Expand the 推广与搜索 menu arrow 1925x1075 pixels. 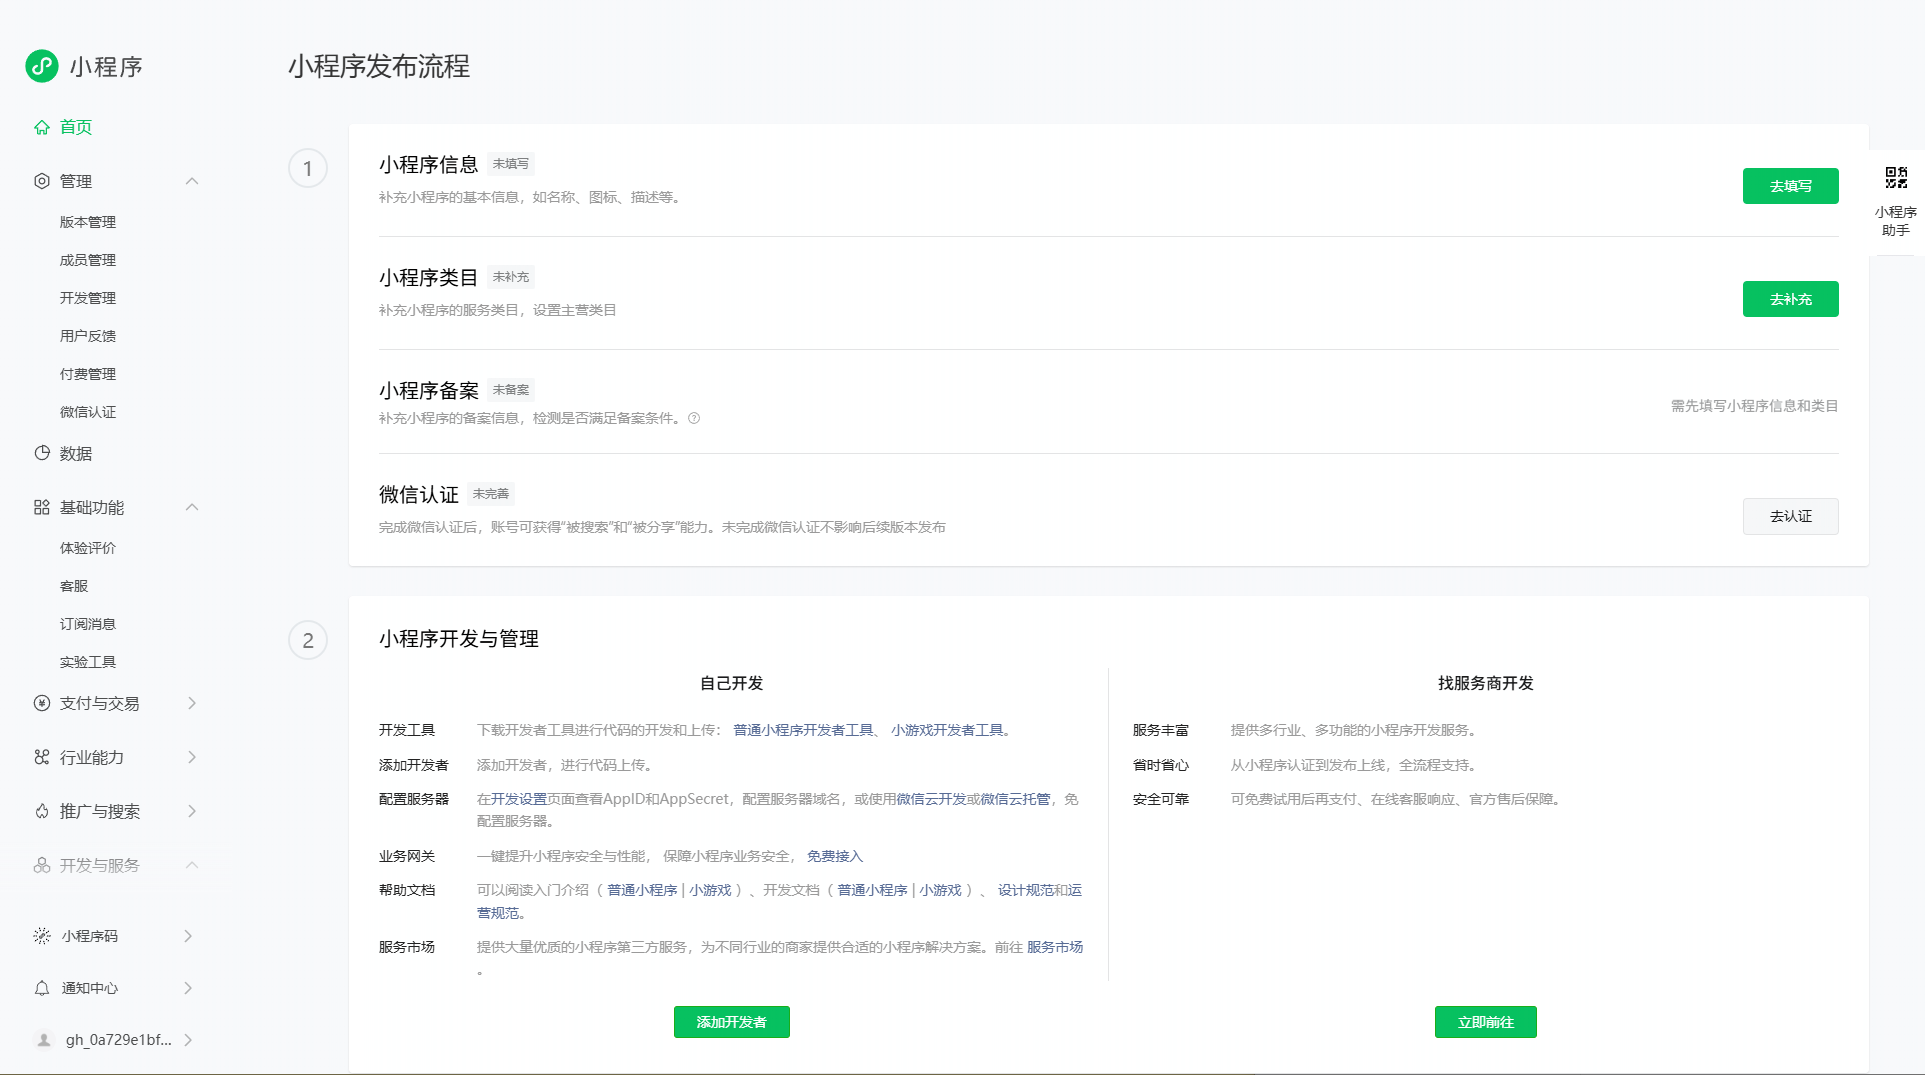coord(192,811)
